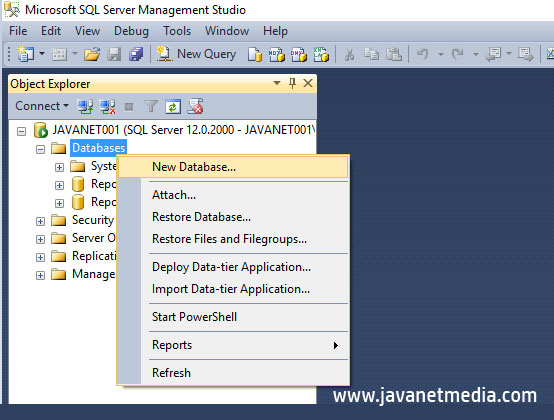Open the Help menu
Viewport: 554px width, 420px height.
pos(275,31)
